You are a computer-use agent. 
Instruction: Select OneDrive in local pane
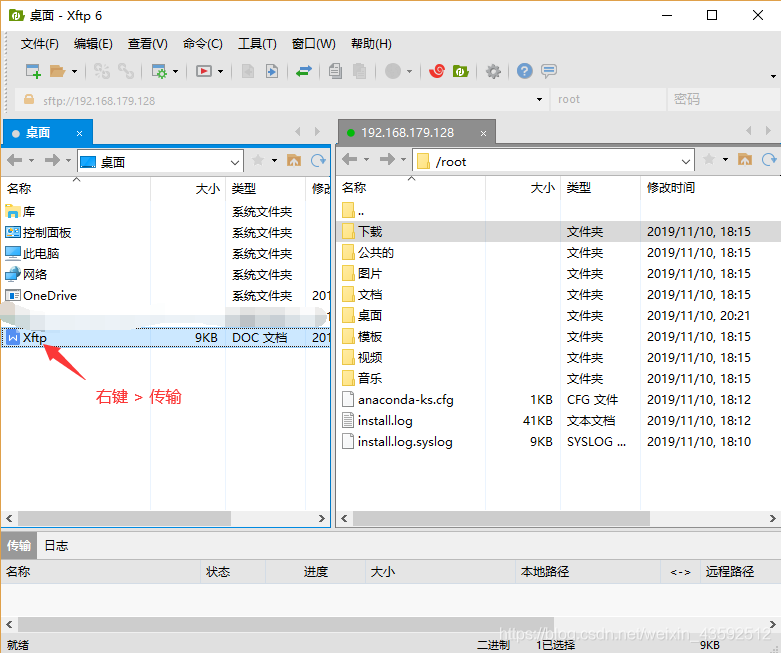(165, 296)
